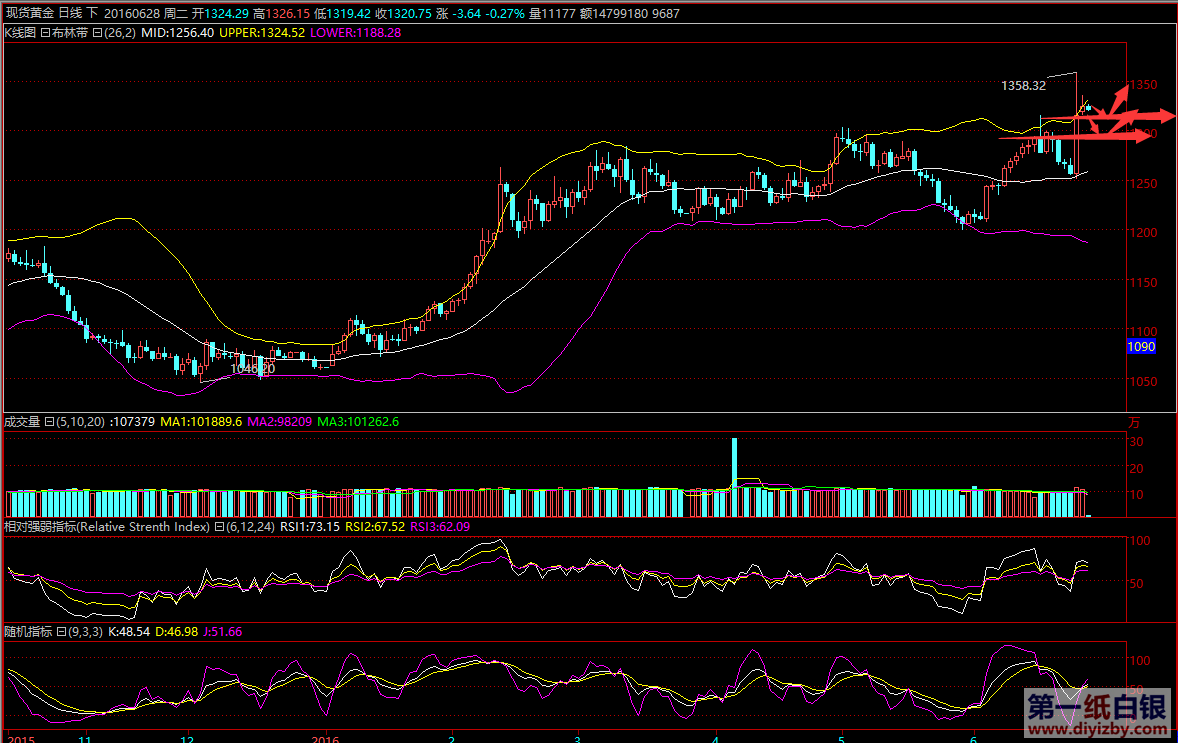Click the 第一纸白银 watermark logo
Screen dimensions: 1178x743
(x=1097, y=708)
